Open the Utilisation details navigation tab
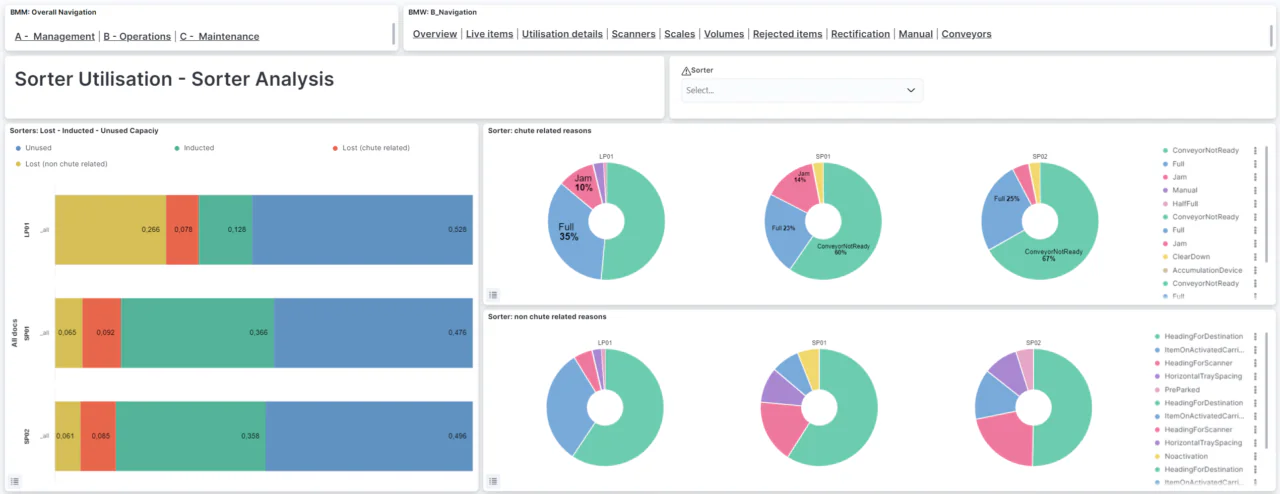Image resolution: width=1280 pixels, height=494 pixels. coord(562,34)
